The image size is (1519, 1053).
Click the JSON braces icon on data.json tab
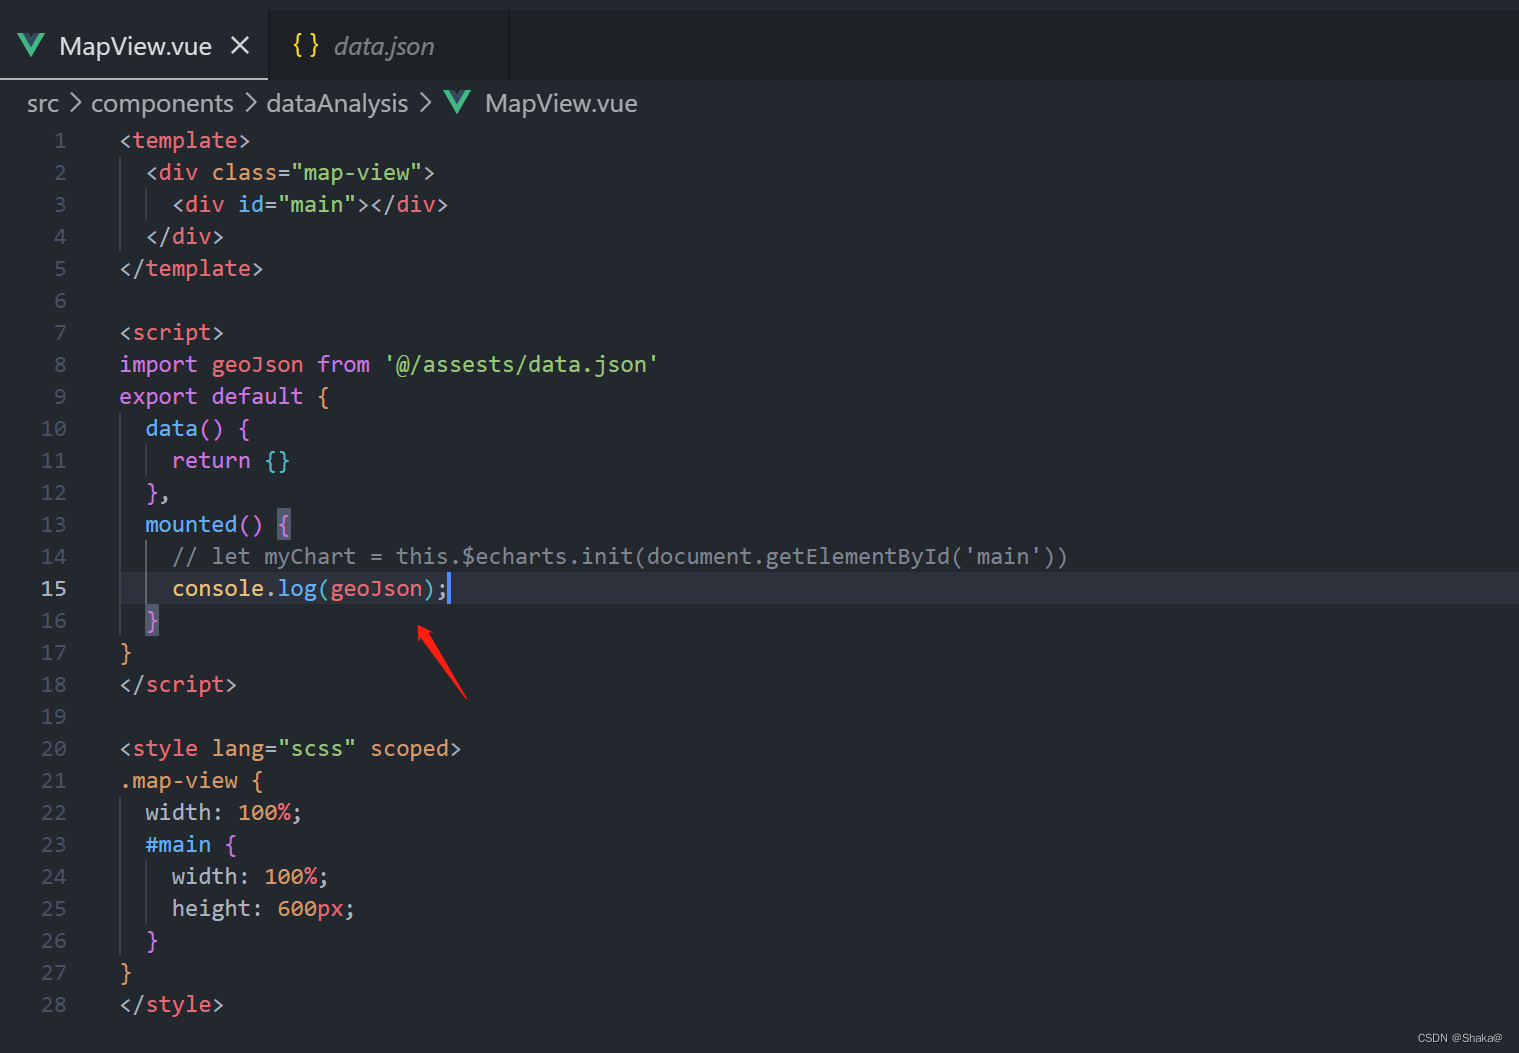(x=305, y=45)
